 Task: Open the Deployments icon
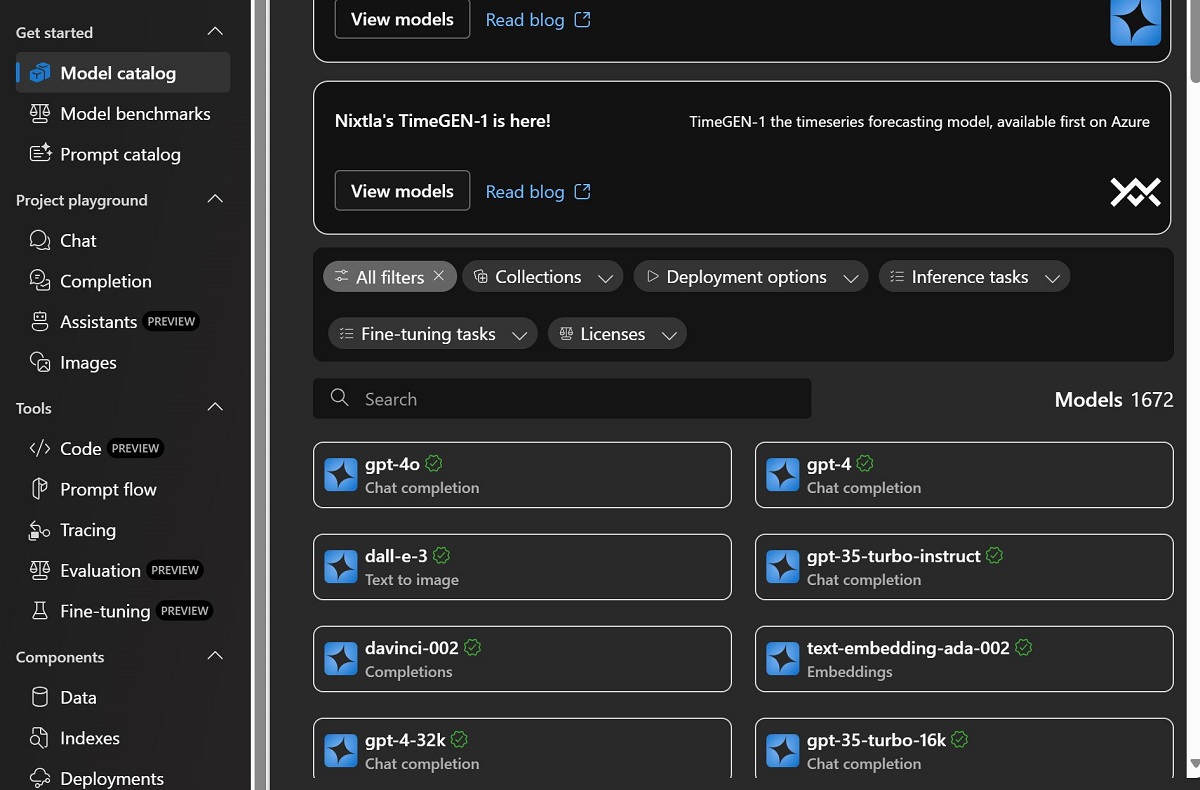[40, 778]
